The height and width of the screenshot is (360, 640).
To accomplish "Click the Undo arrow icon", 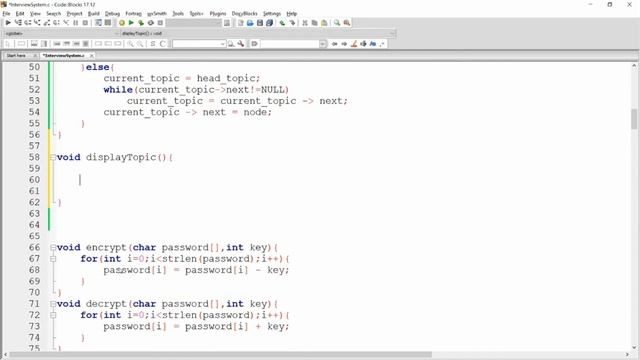I will [282, 23].
